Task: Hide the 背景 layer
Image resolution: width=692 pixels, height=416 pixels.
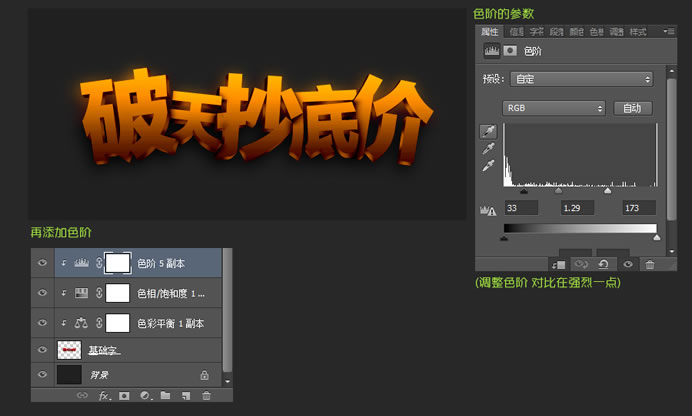Action: tap(42, 375)
